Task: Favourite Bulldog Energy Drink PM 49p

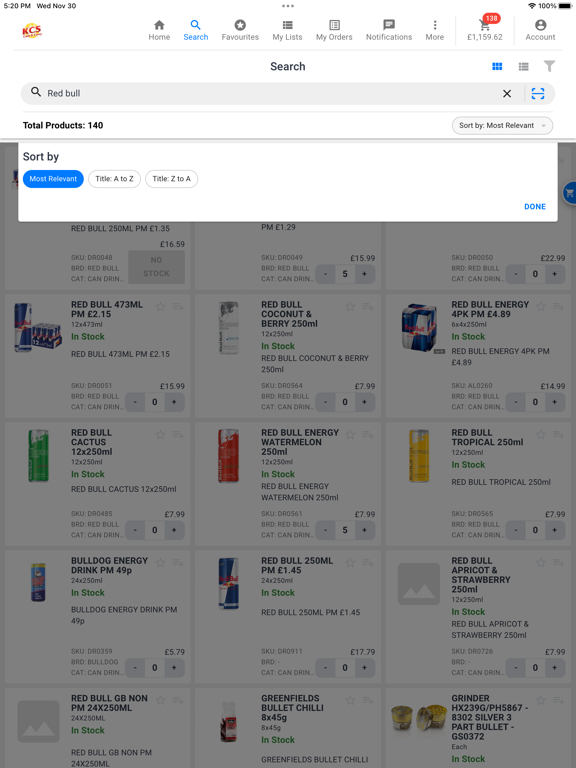Action: coord(160,563)
